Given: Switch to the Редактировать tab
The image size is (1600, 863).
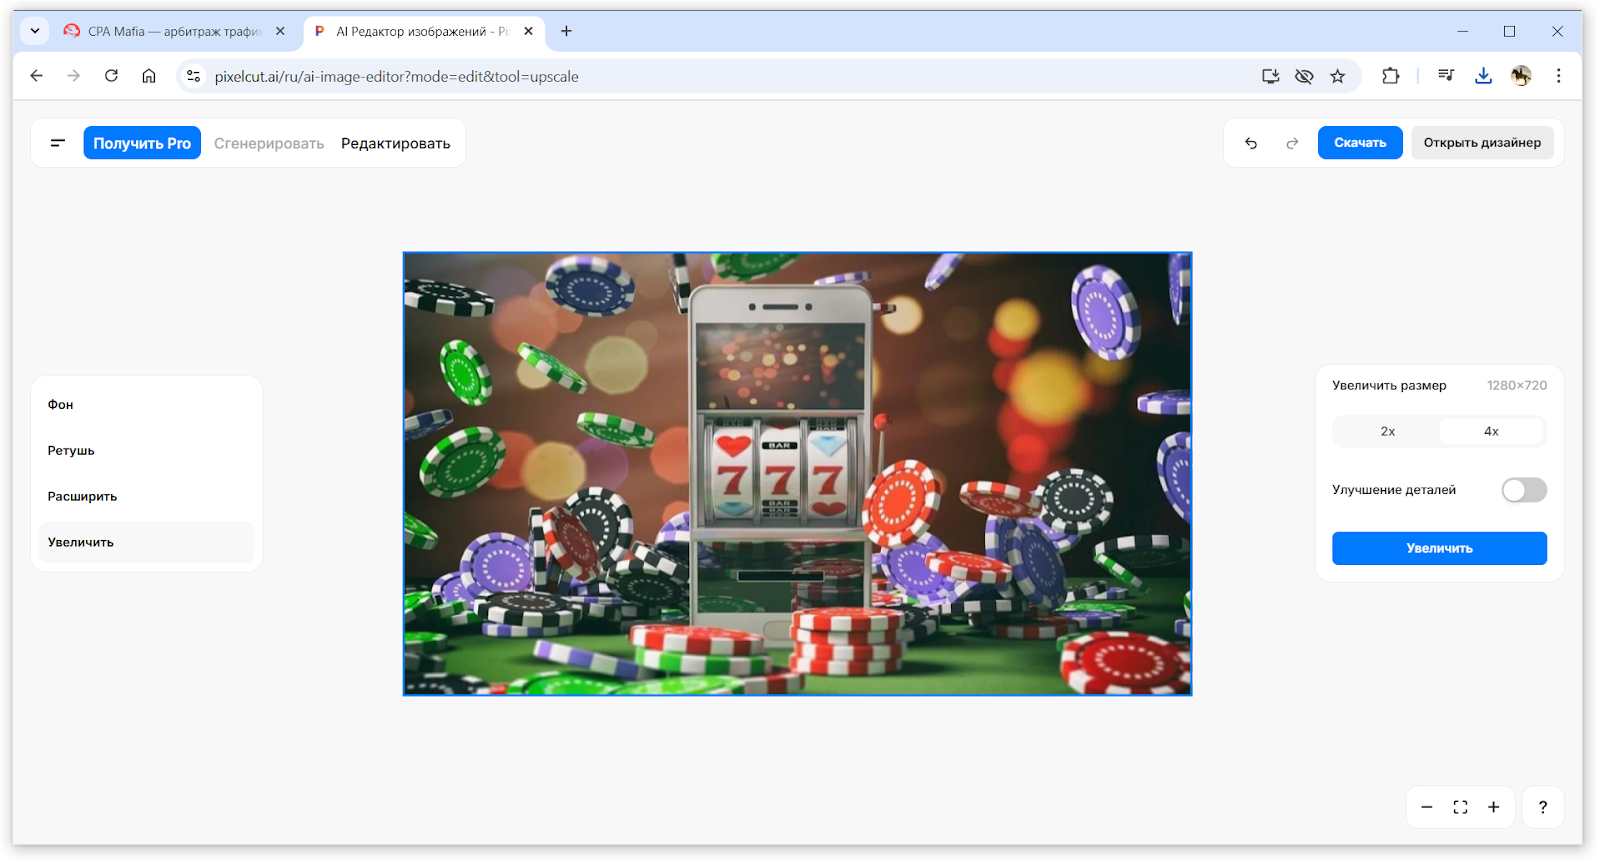Looking at the screenshot, I should 396,143.
